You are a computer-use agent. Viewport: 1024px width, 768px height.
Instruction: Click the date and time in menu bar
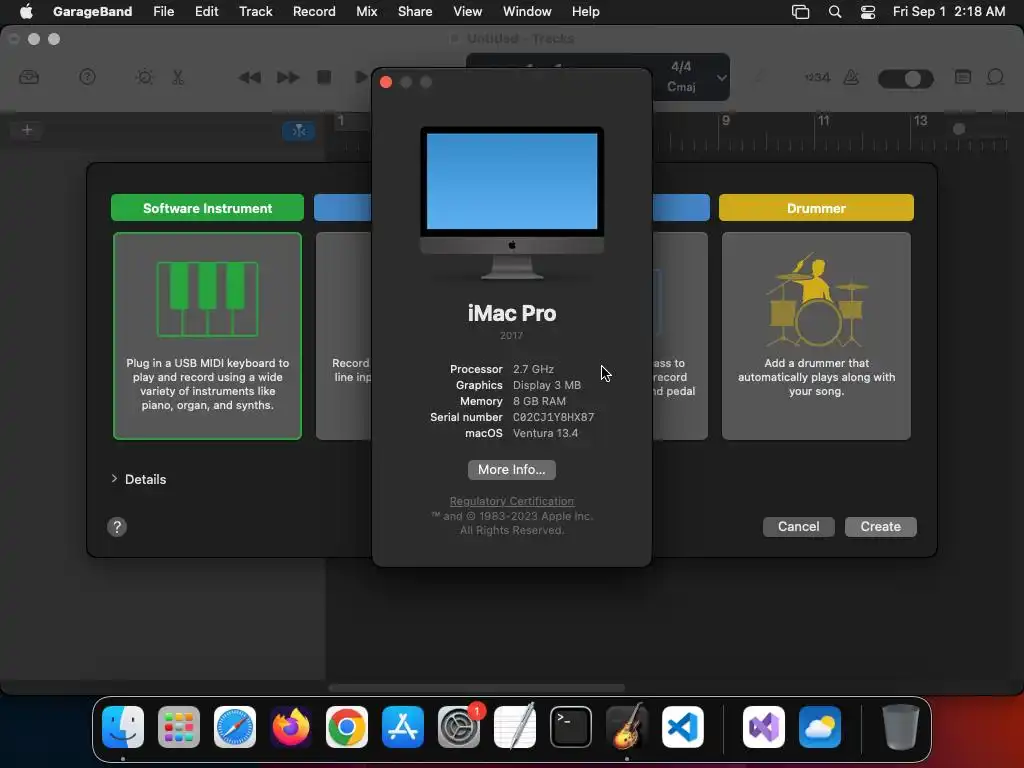tap(949, 11)
